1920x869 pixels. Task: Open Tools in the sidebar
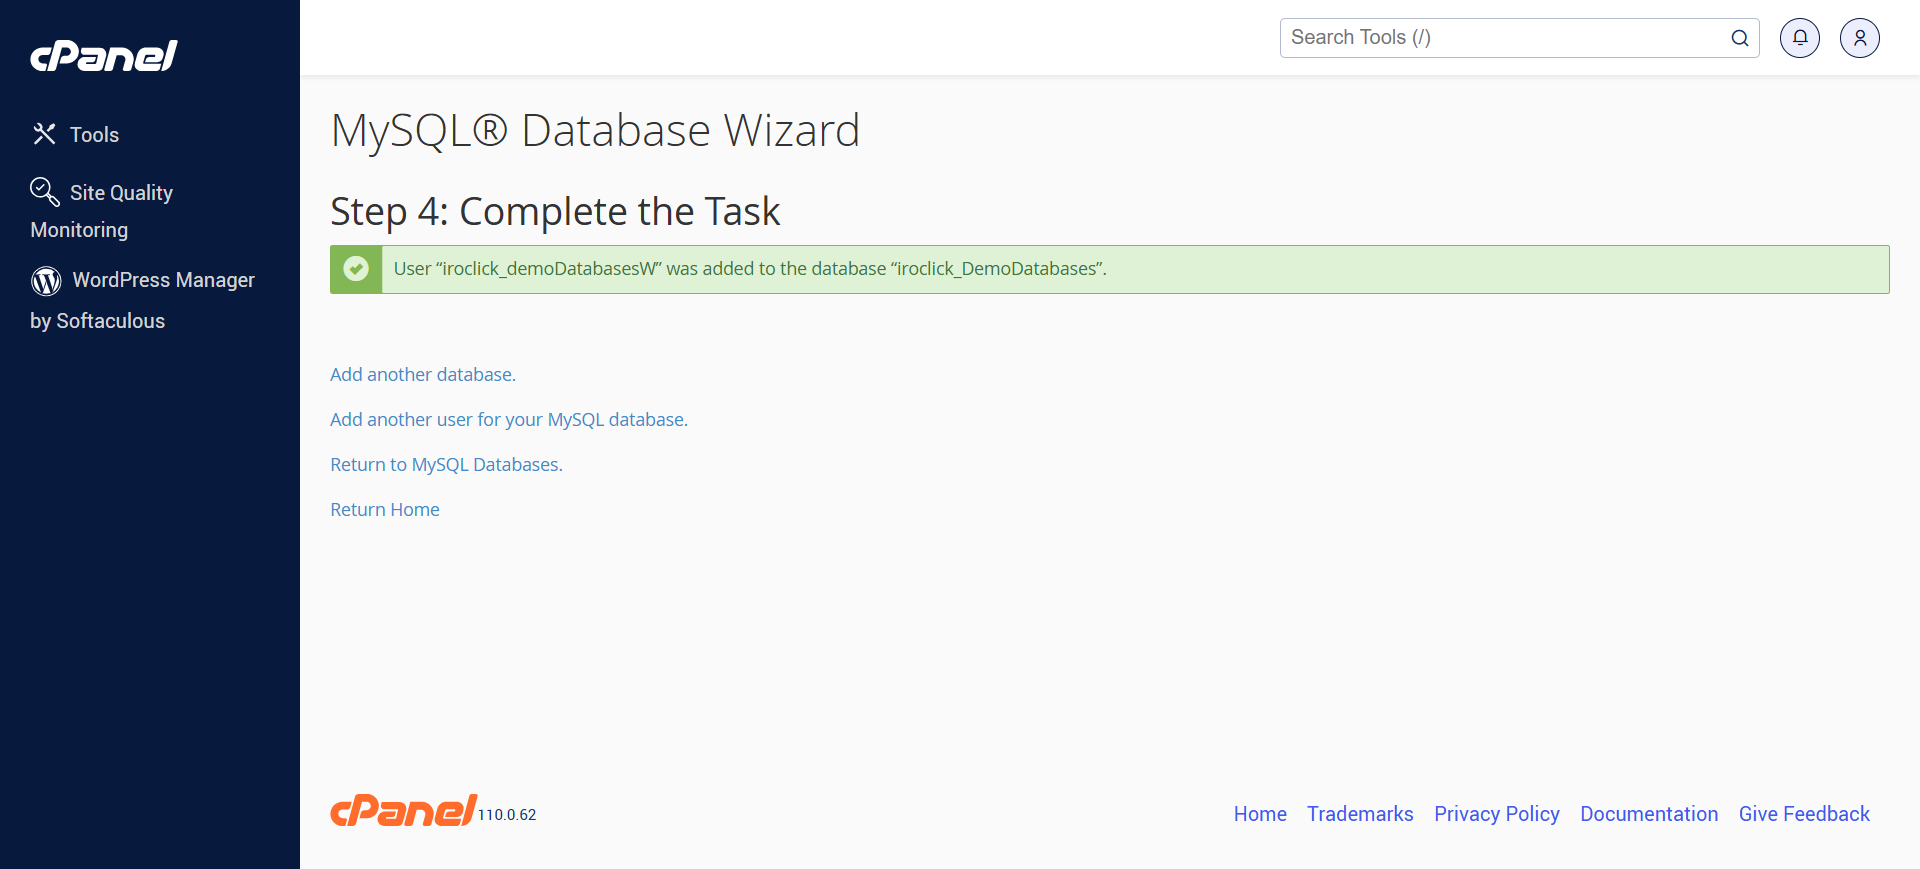click(94, 135)
